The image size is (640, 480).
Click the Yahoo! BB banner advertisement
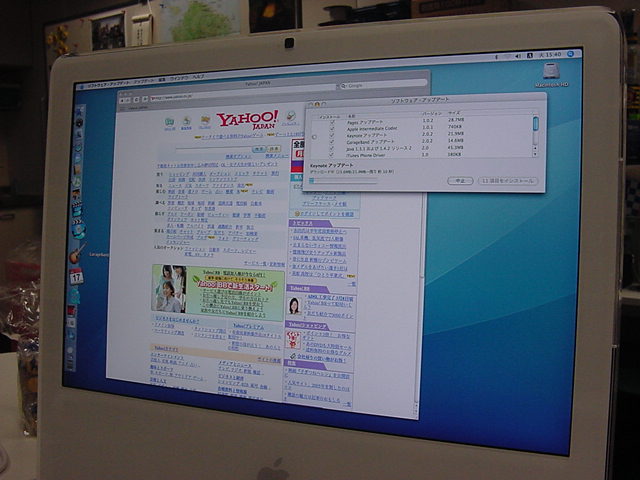pos(218,293)
